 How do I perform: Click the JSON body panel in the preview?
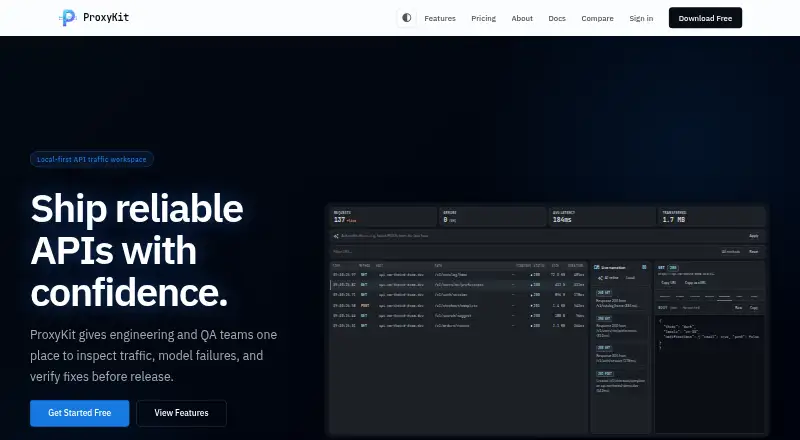click(710, 375)
